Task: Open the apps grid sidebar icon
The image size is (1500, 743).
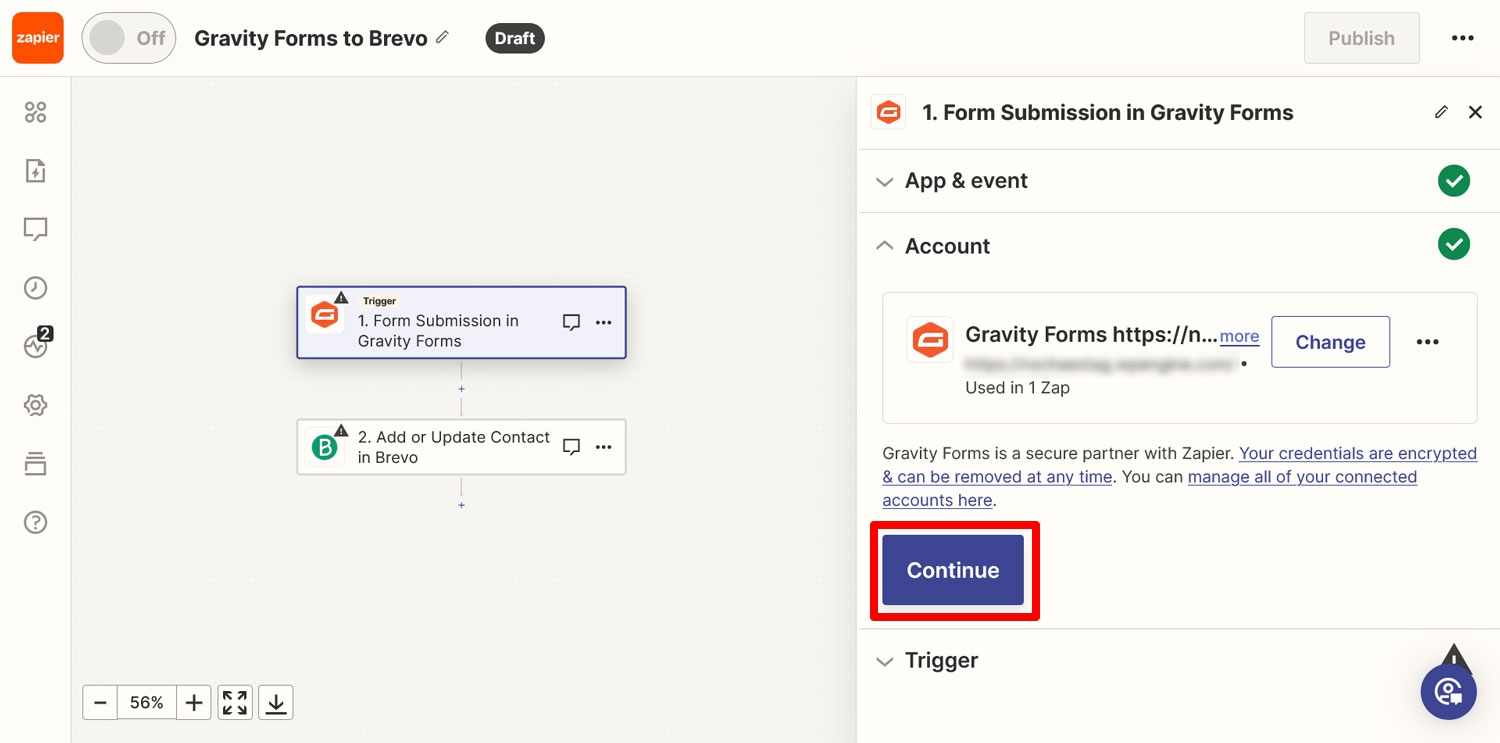Action: click(36, 112)
